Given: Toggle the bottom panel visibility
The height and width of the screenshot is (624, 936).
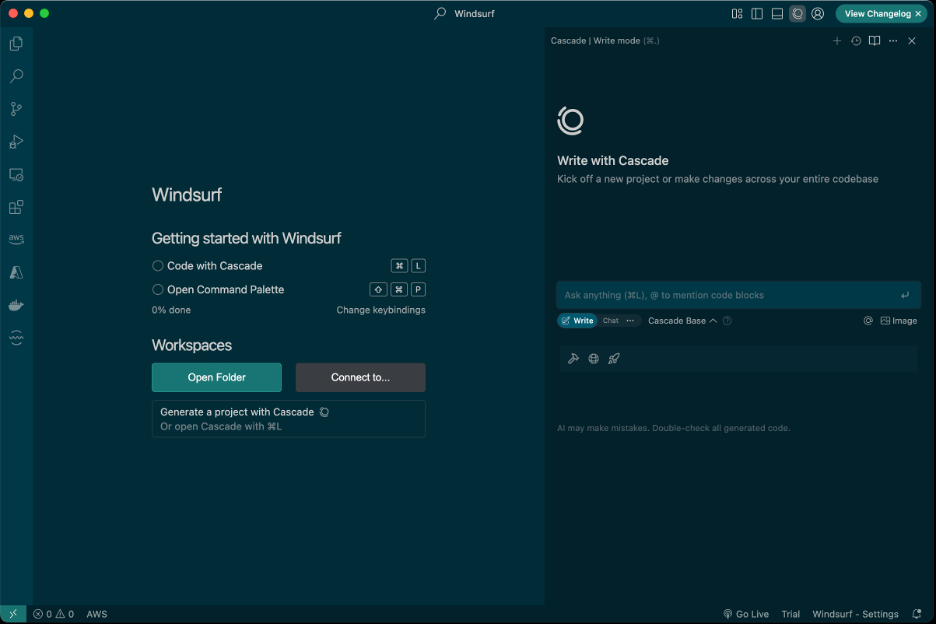Looking at the screenshot, I should tap(777, 13).
